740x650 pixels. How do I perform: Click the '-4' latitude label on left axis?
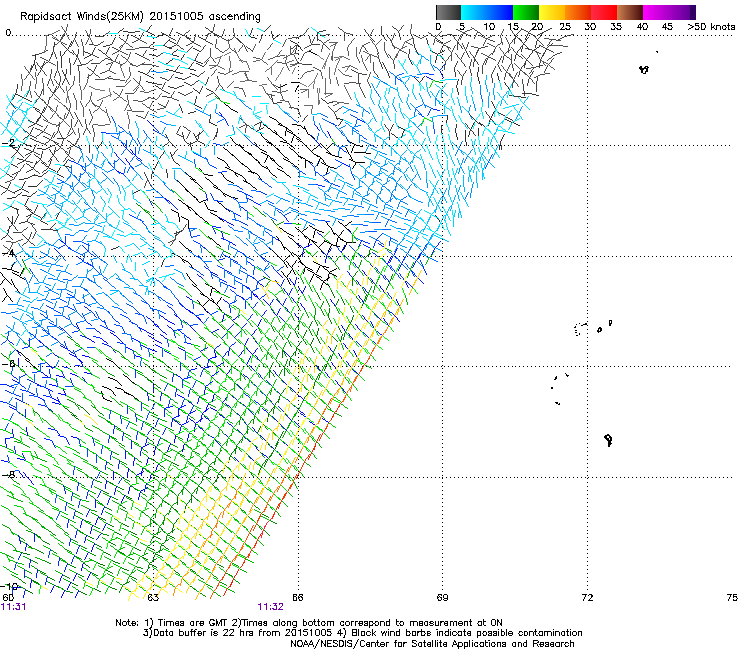(x=10, y=253)
